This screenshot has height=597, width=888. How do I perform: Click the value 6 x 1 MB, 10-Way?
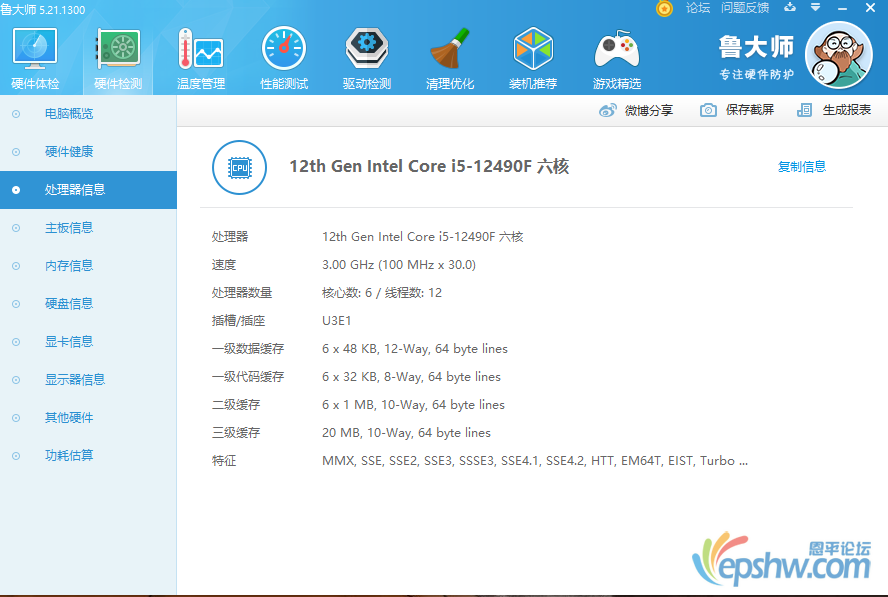click(x=413, y=405)
